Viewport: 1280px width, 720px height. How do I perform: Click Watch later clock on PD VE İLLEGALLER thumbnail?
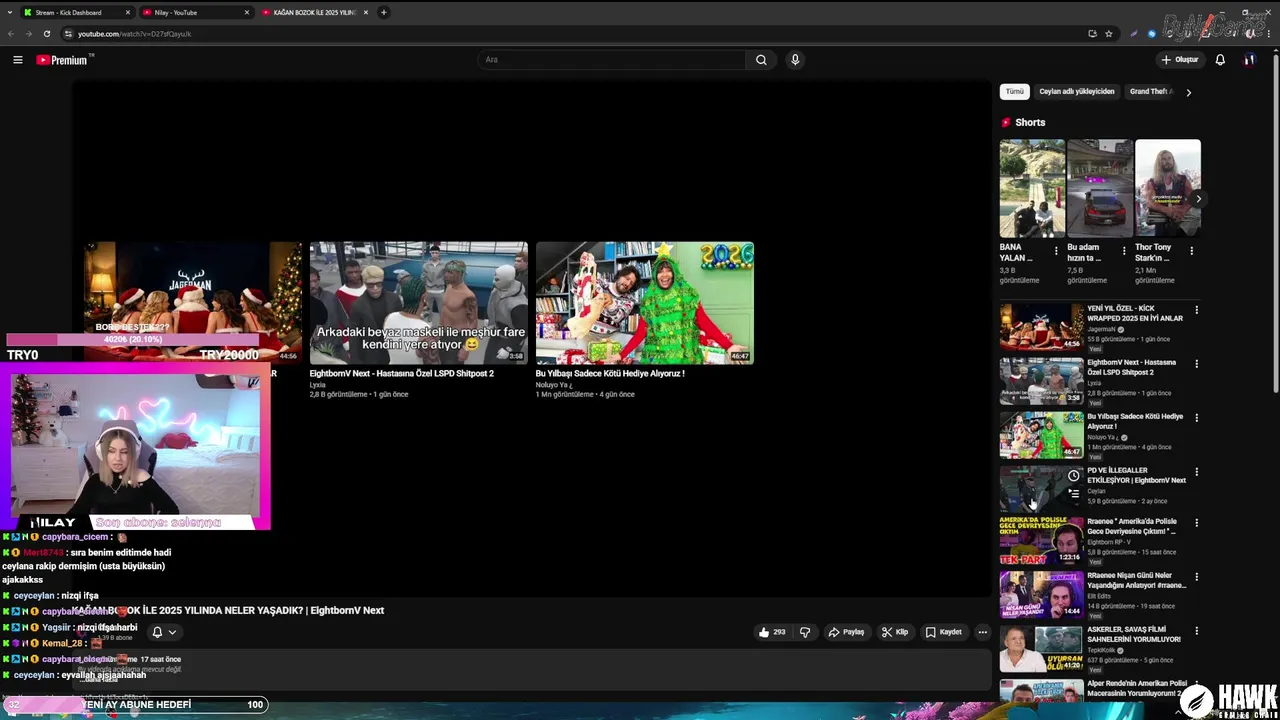pyautogui.click(x=1073, y=476)
